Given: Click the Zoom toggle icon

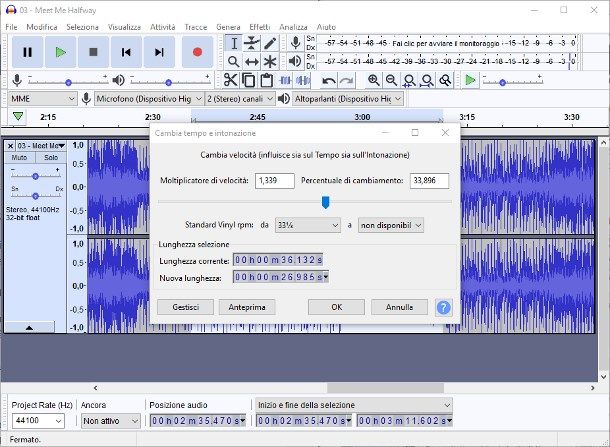Looking at the screenshot, I should 445,81.
